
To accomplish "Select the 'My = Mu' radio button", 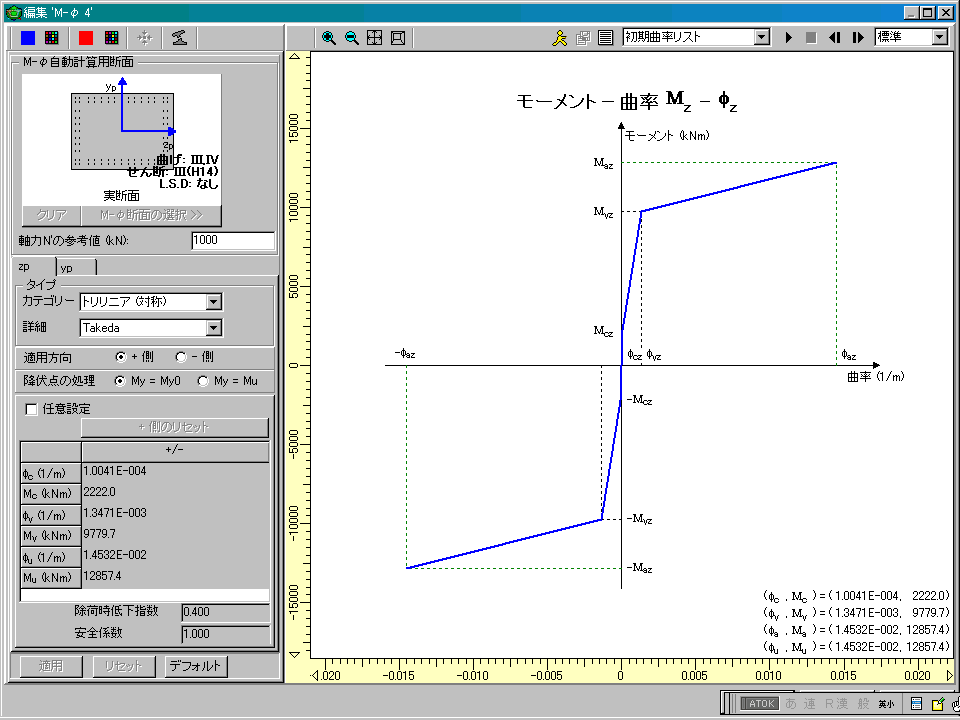I will pyautogui.click(x=203, y=381).
